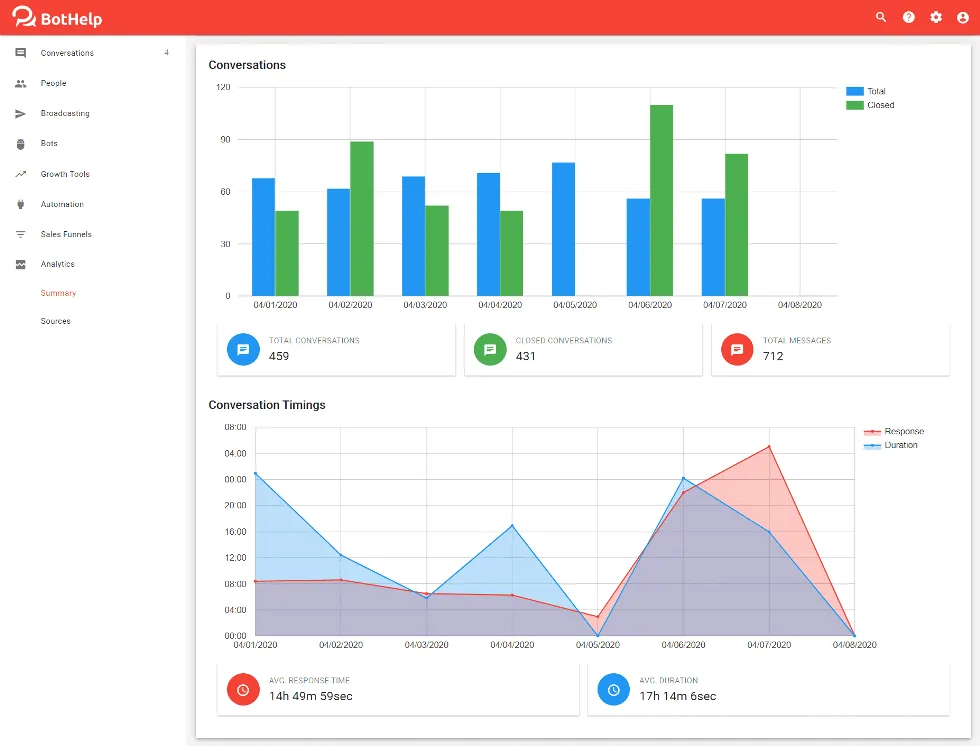Click the green 04/06/2020 Closed bar

tap(661, 201)
